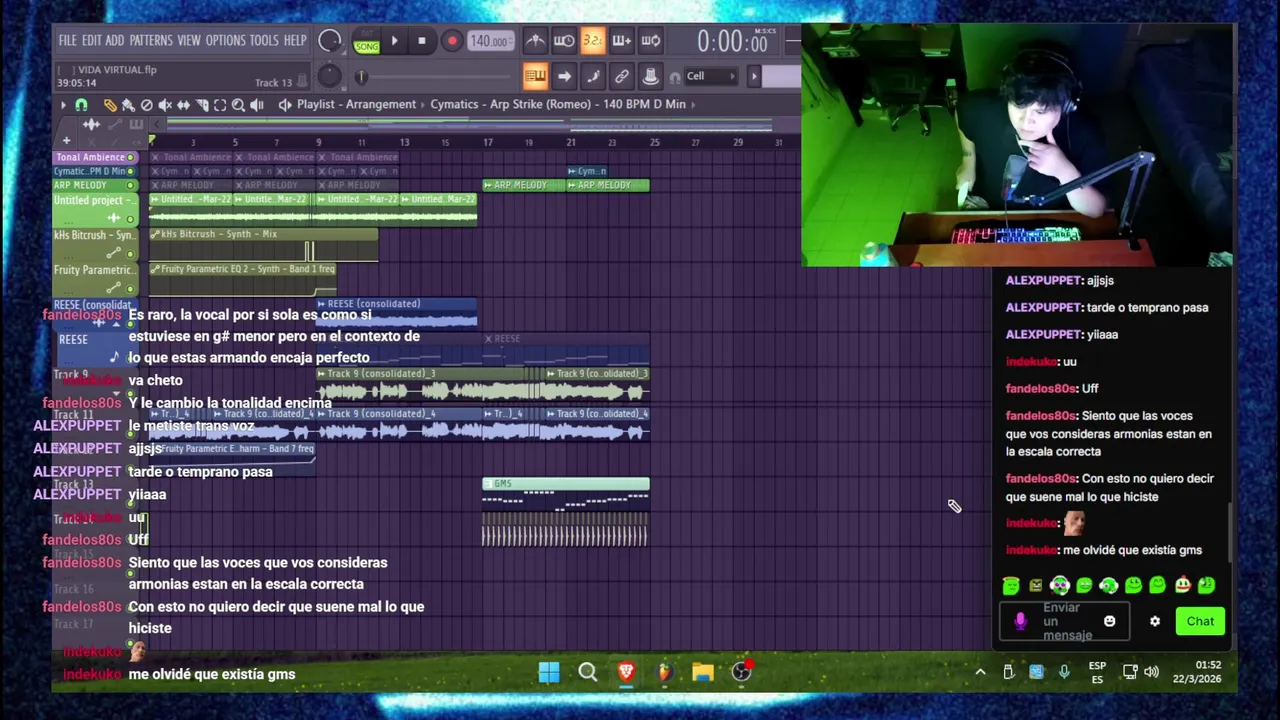Open the HELP menu

click(295, 40)
